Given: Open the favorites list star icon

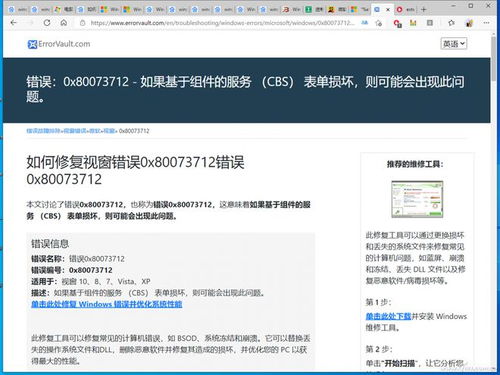Looking at the screenshot, I should point(451,23).
